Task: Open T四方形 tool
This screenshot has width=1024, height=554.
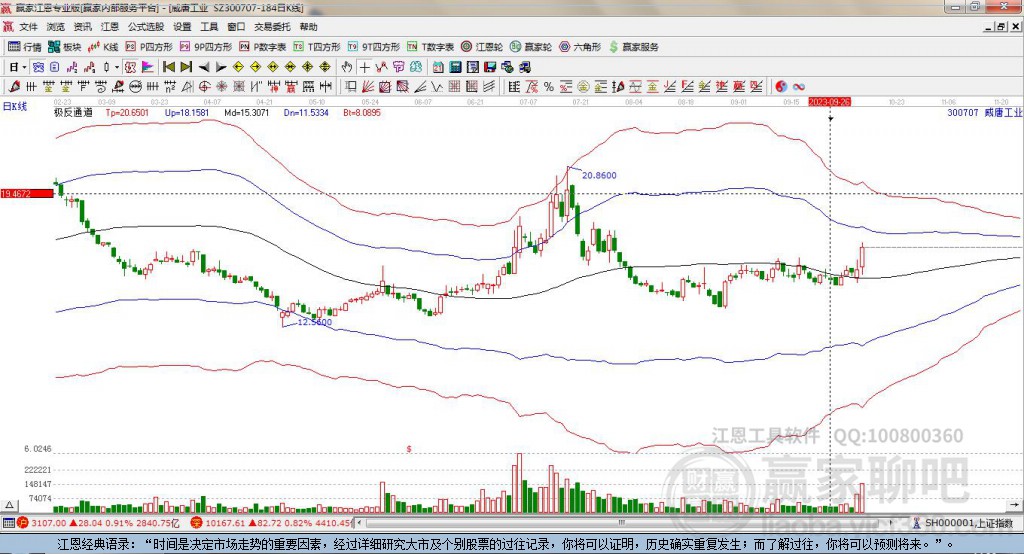Action: pos(317,47)
